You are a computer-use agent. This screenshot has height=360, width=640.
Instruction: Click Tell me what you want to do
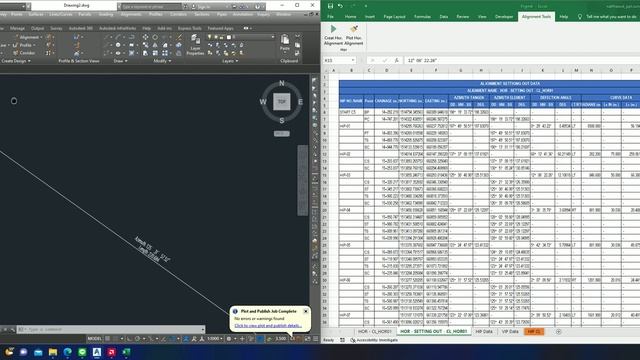click(x=611, y=17)
